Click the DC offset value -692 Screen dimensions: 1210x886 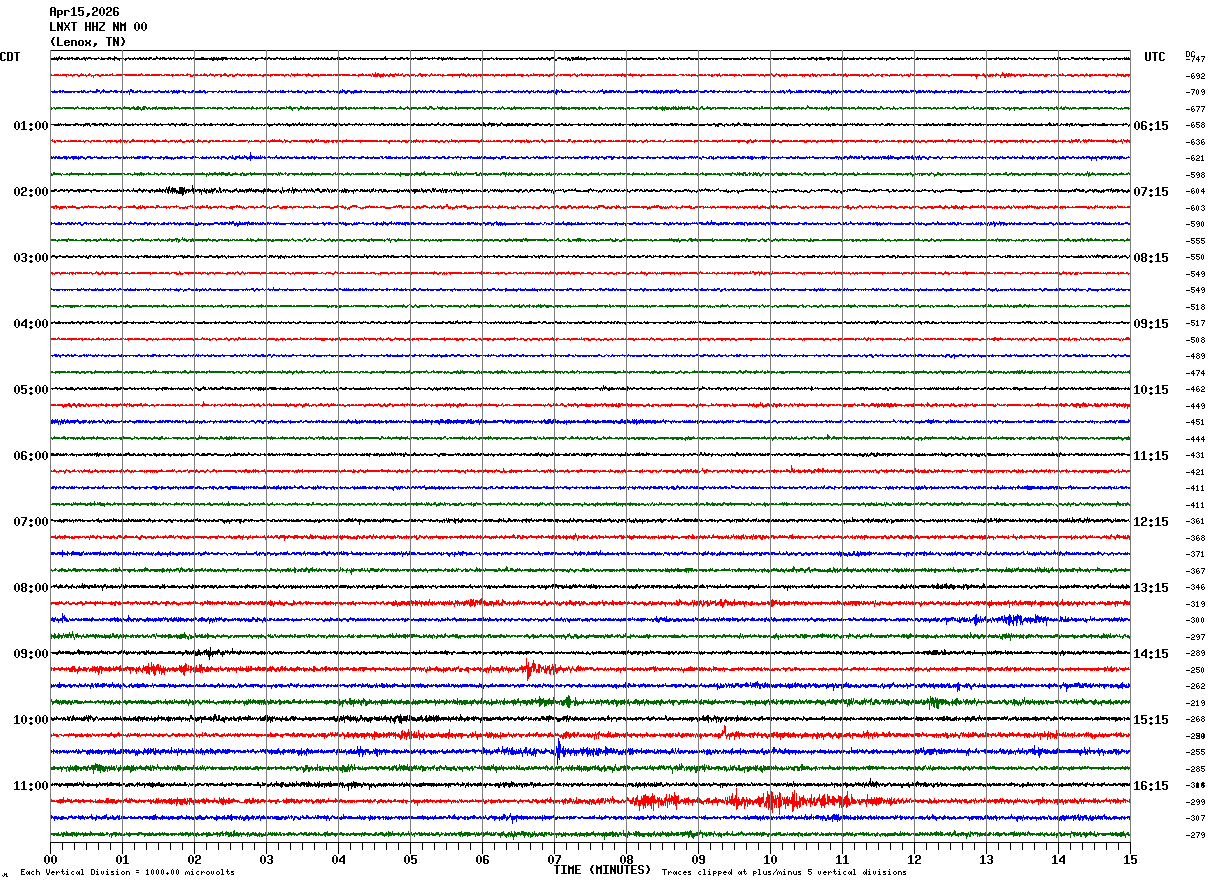click(1196, 76)
